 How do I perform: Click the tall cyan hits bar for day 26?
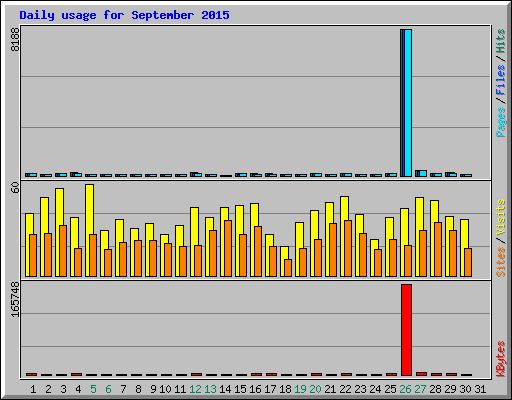tap(408, 103)
